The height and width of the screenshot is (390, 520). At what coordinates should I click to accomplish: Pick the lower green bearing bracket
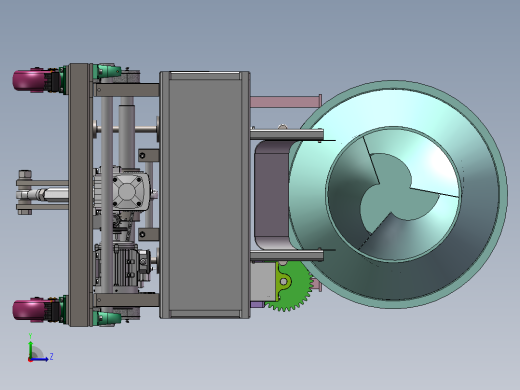[106, 317]
